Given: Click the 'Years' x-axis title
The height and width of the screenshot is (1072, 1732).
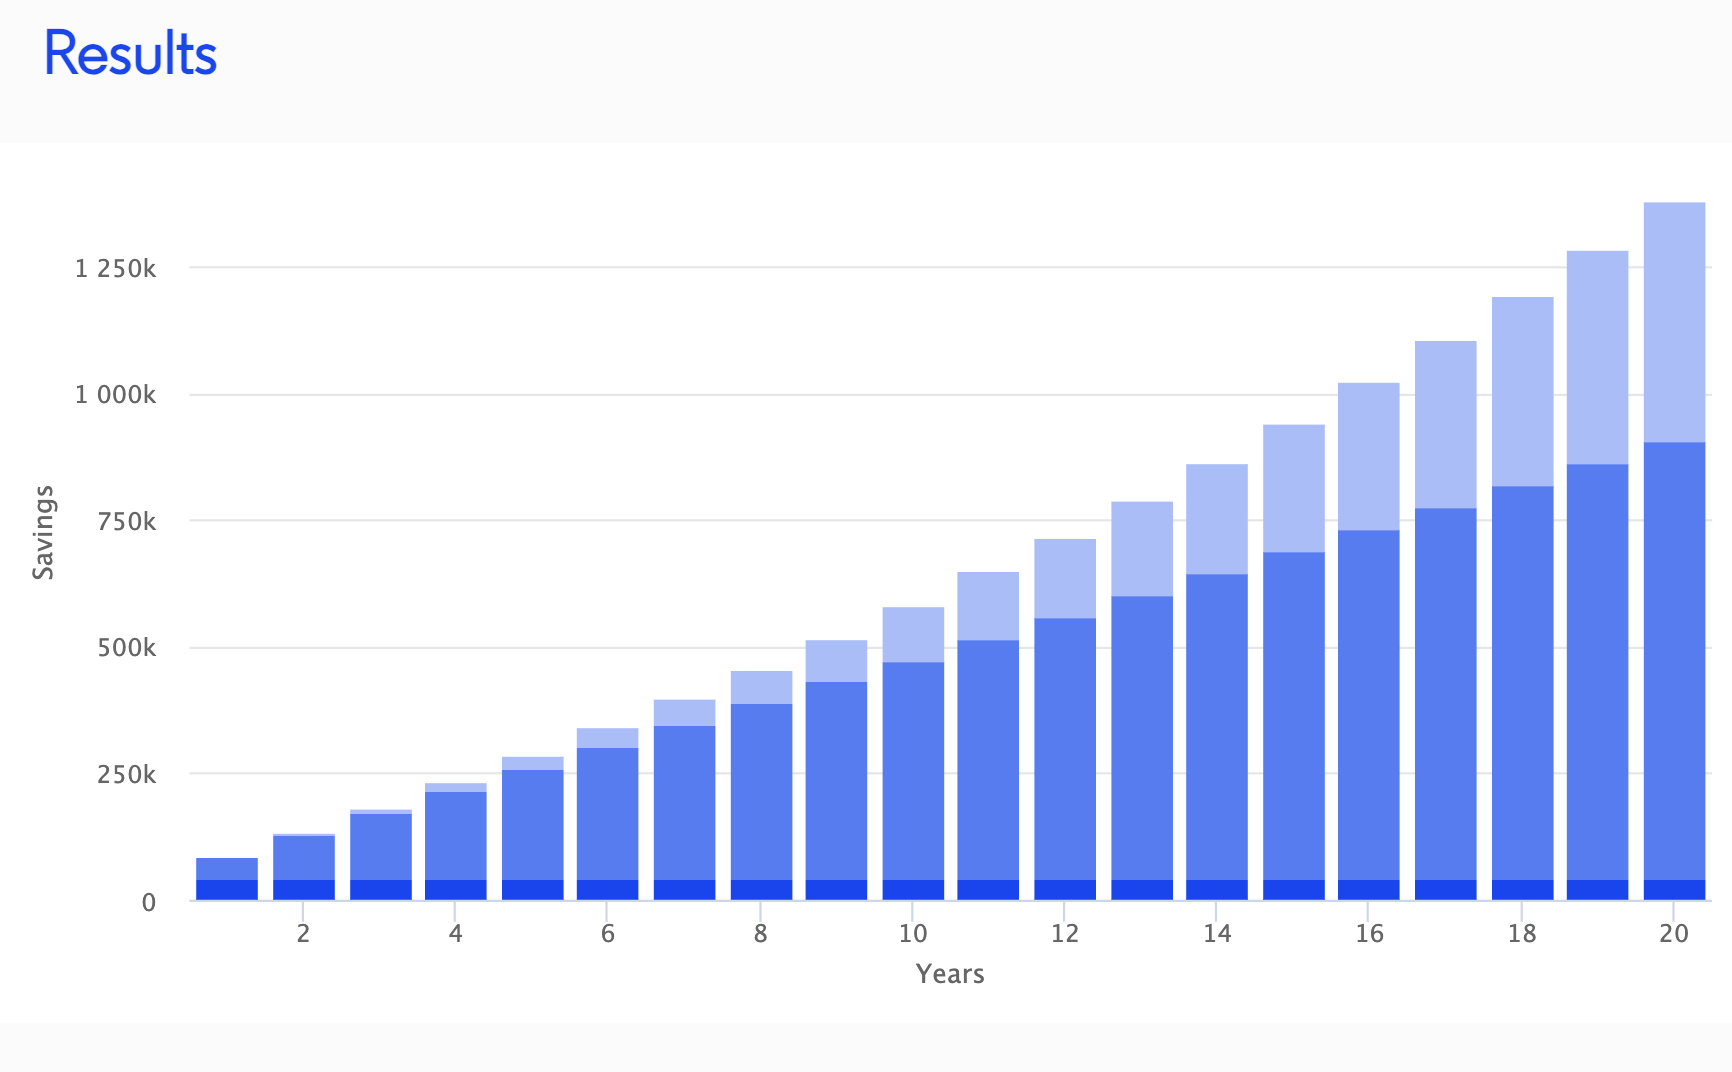Looking at the screenshot, I should (950, 974).
